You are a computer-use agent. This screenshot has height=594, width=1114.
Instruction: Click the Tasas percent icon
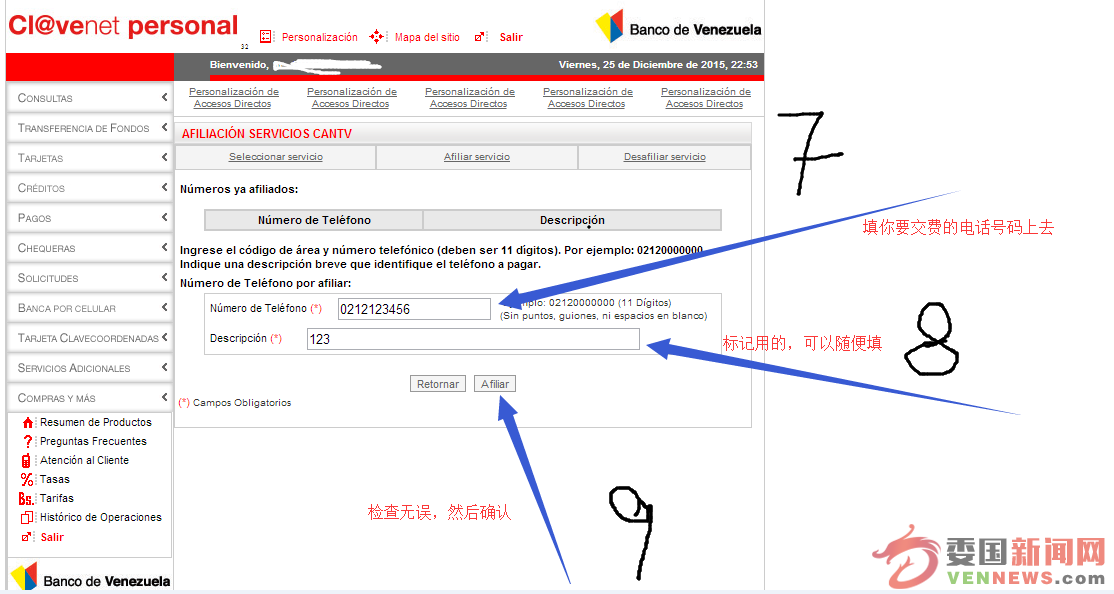point(27,480)
